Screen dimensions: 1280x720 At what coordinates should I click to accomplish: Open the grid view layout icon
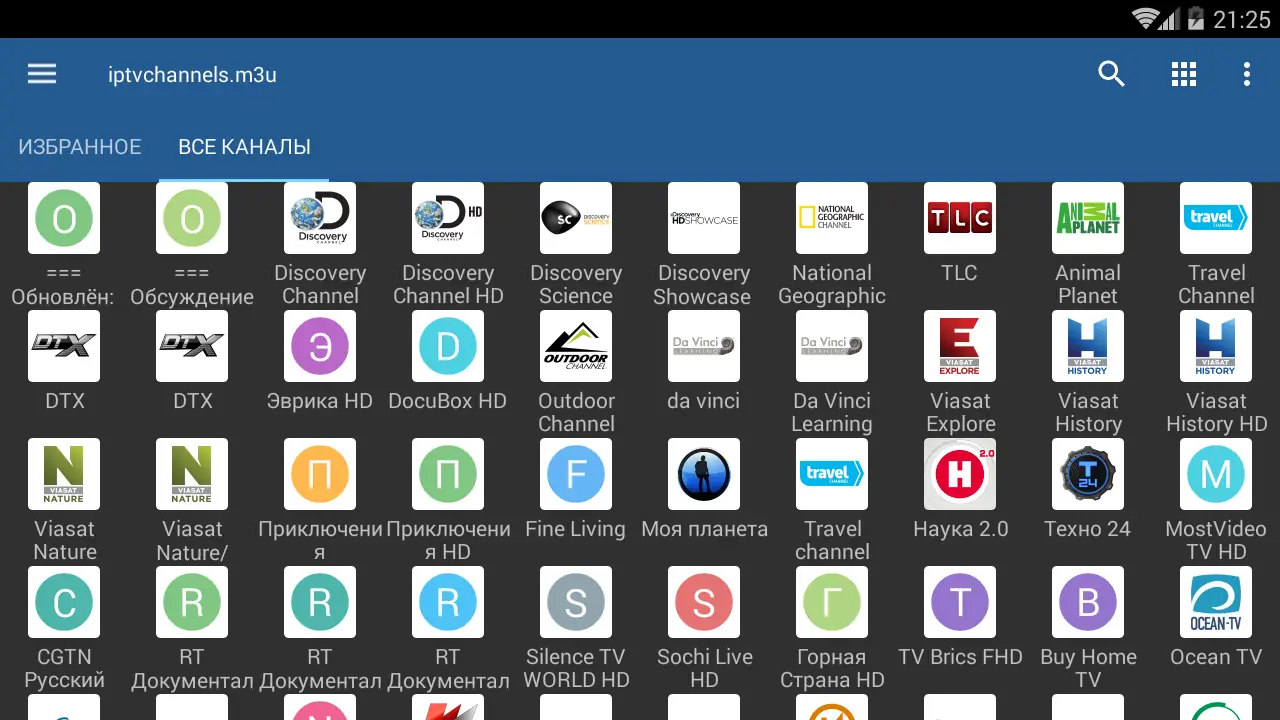coord(1184,73)
